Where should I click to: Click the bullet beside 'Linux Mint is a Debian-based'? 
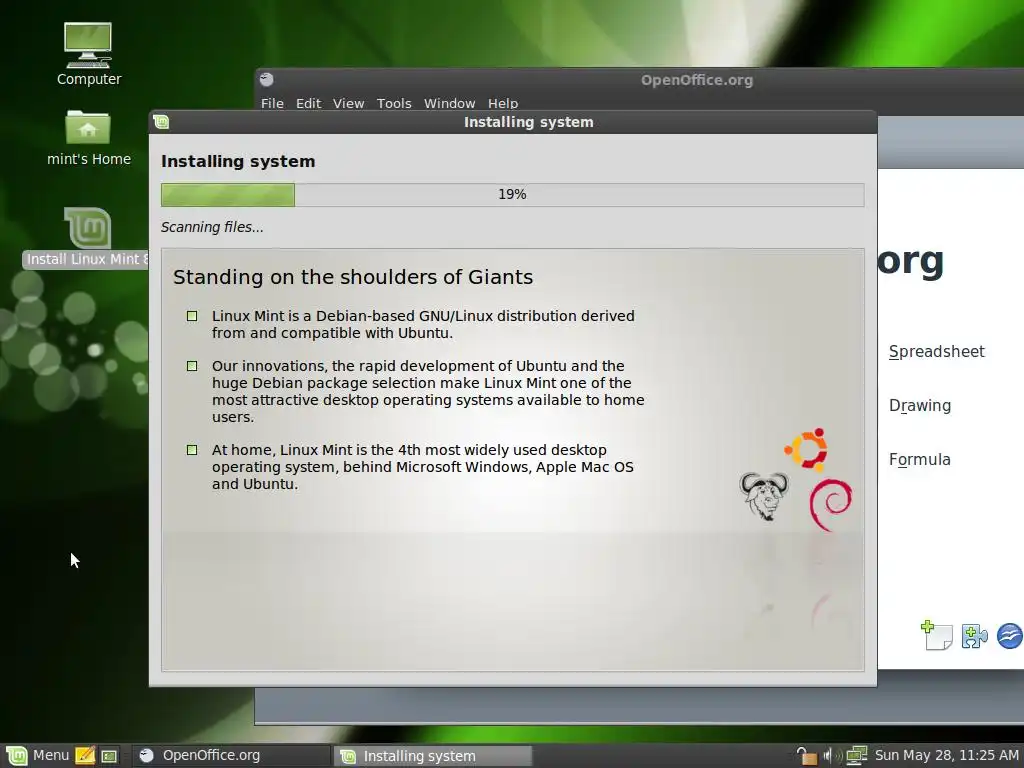pyautogui.click(x=192, y=316)
